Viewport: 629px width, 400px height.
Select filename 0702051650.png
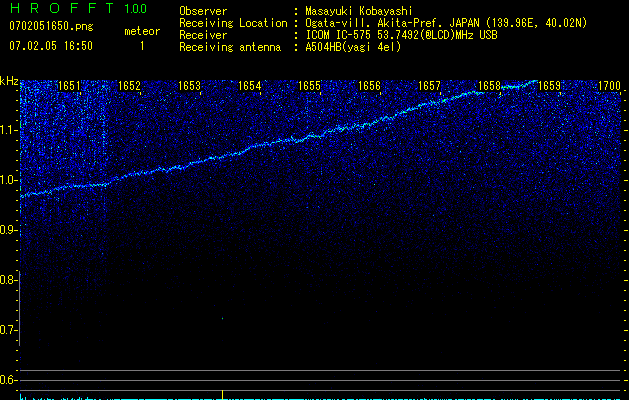51,26
